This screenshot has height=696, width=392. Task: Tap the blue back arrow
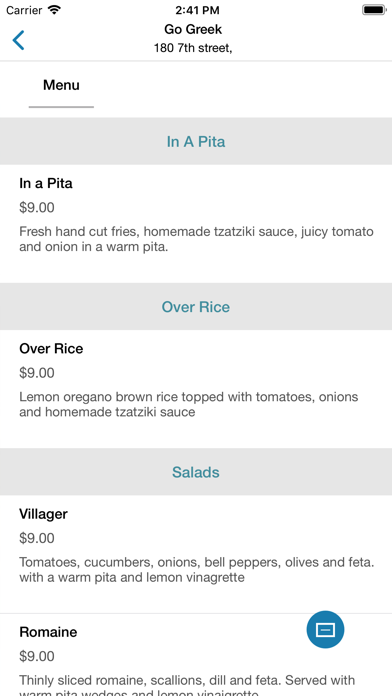coord(18,40)
